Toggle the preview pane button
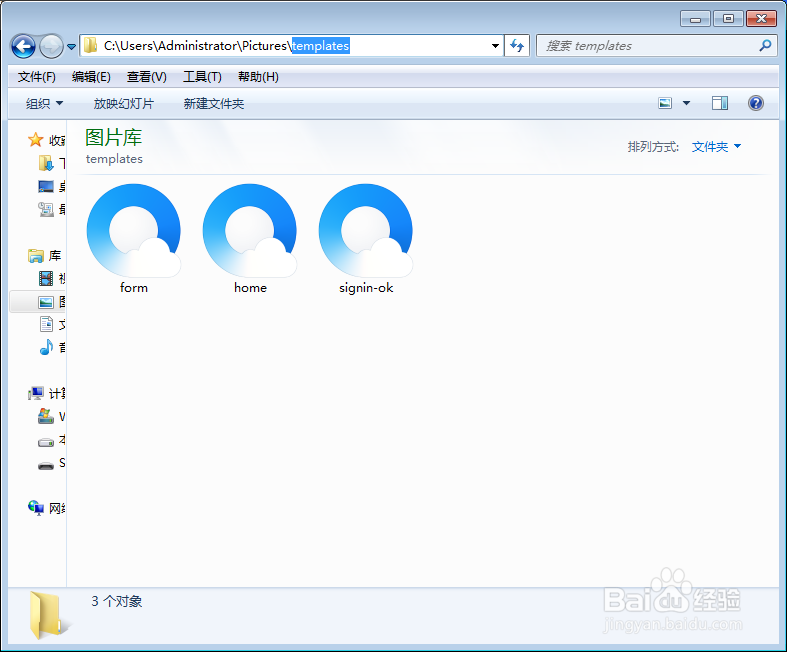 click(720, 103)
